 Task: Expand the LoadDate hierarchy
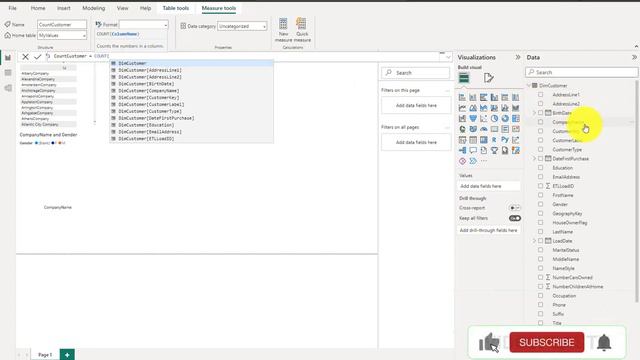click(534, 241)
